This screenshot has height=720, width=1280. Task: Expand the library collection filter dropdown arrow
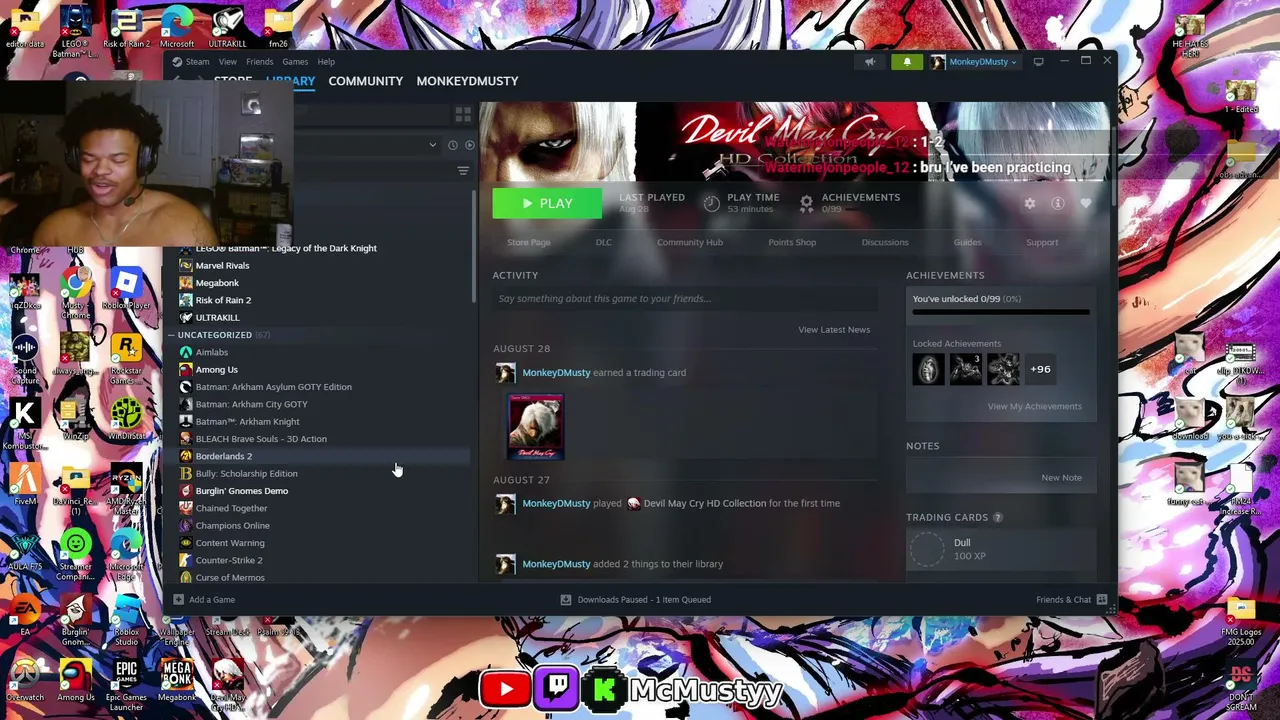432,145
